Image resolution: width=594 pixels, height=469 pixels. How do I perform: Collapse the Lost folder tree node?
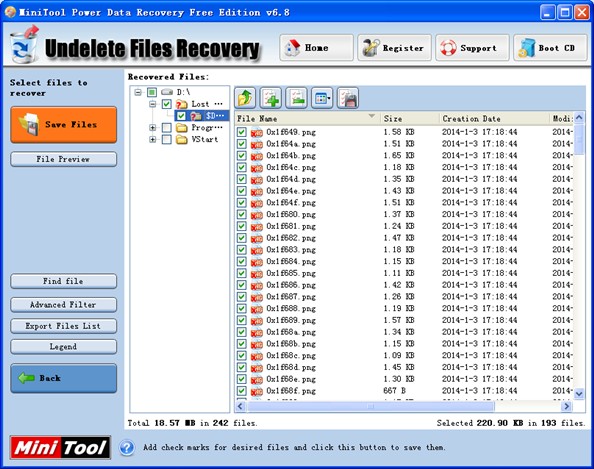[x=153, y=104]
